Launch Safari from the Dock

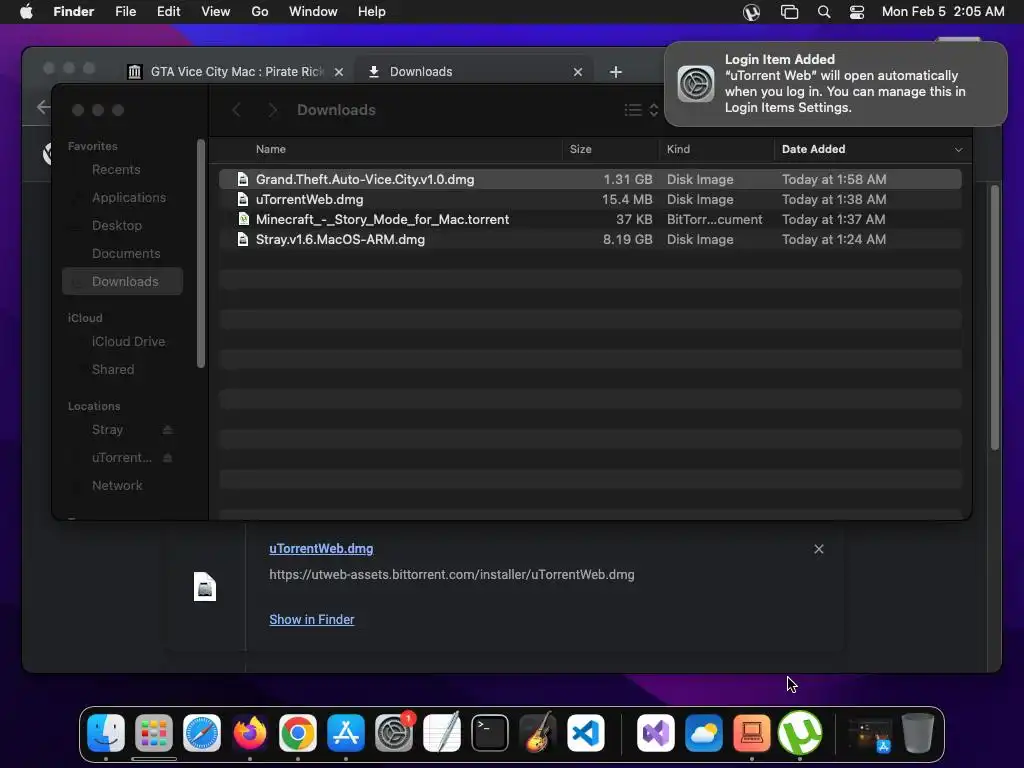tap(202, 733)
